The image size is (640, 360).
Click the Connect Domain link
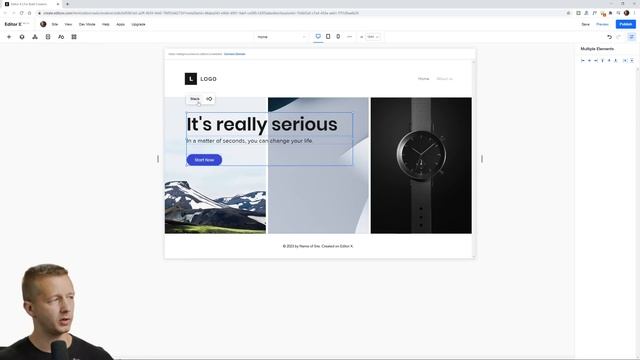click(x=235, y=54)
